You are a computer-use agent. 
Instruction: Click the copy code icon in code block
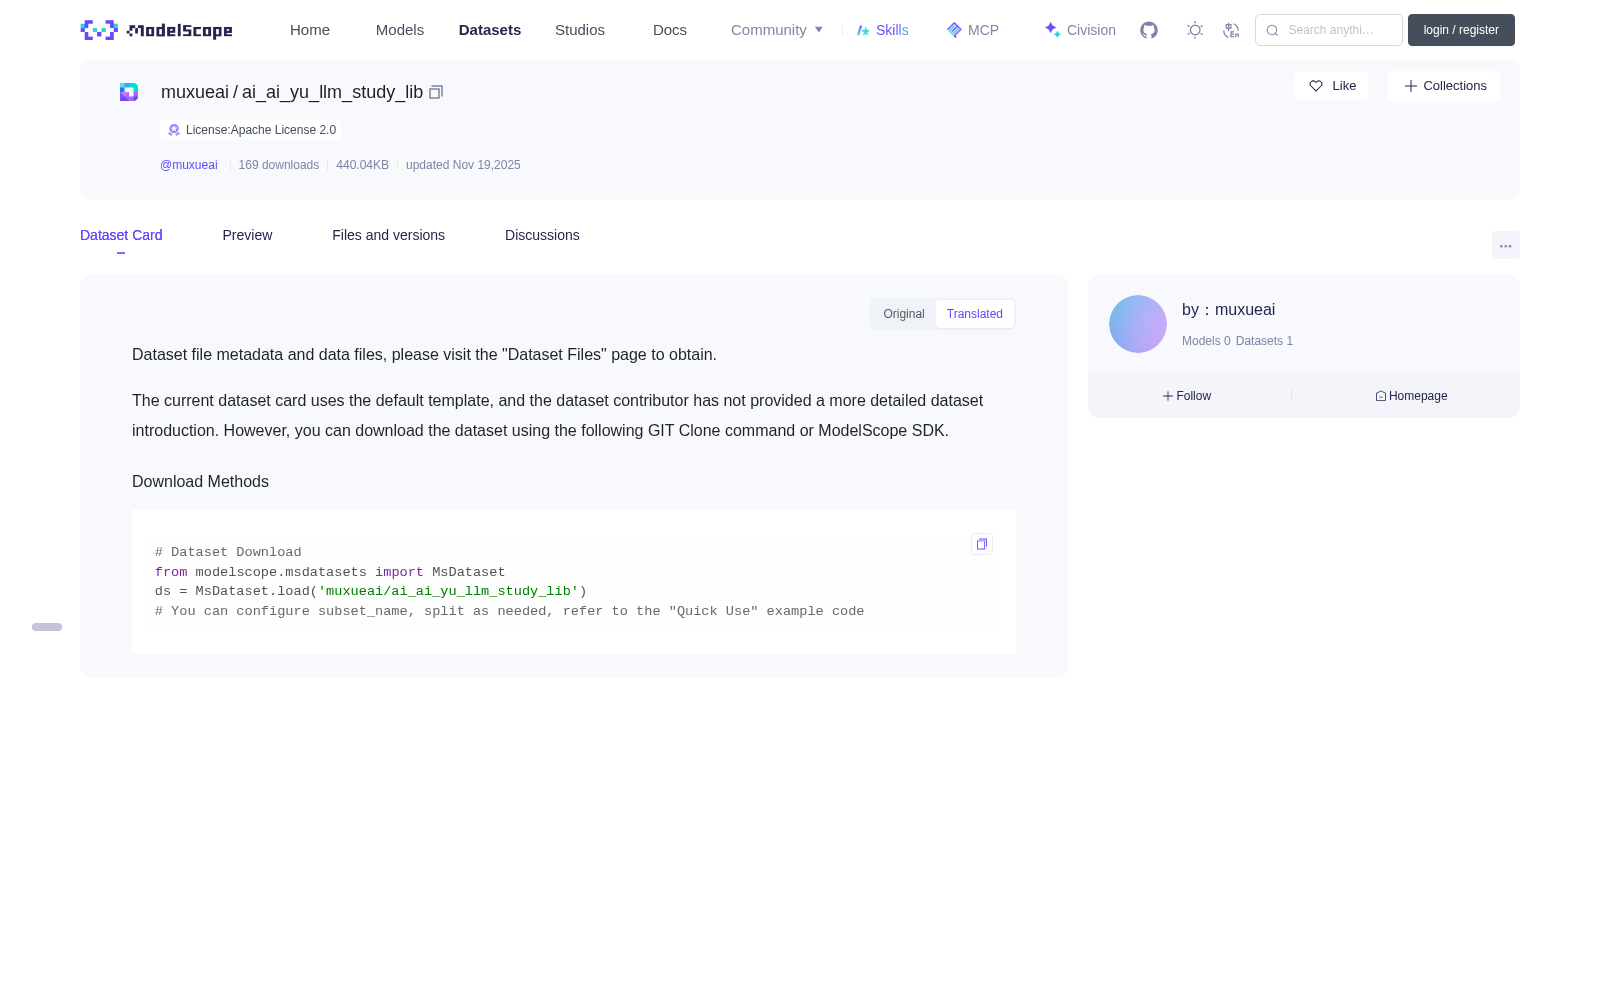[x=982, y=544]
